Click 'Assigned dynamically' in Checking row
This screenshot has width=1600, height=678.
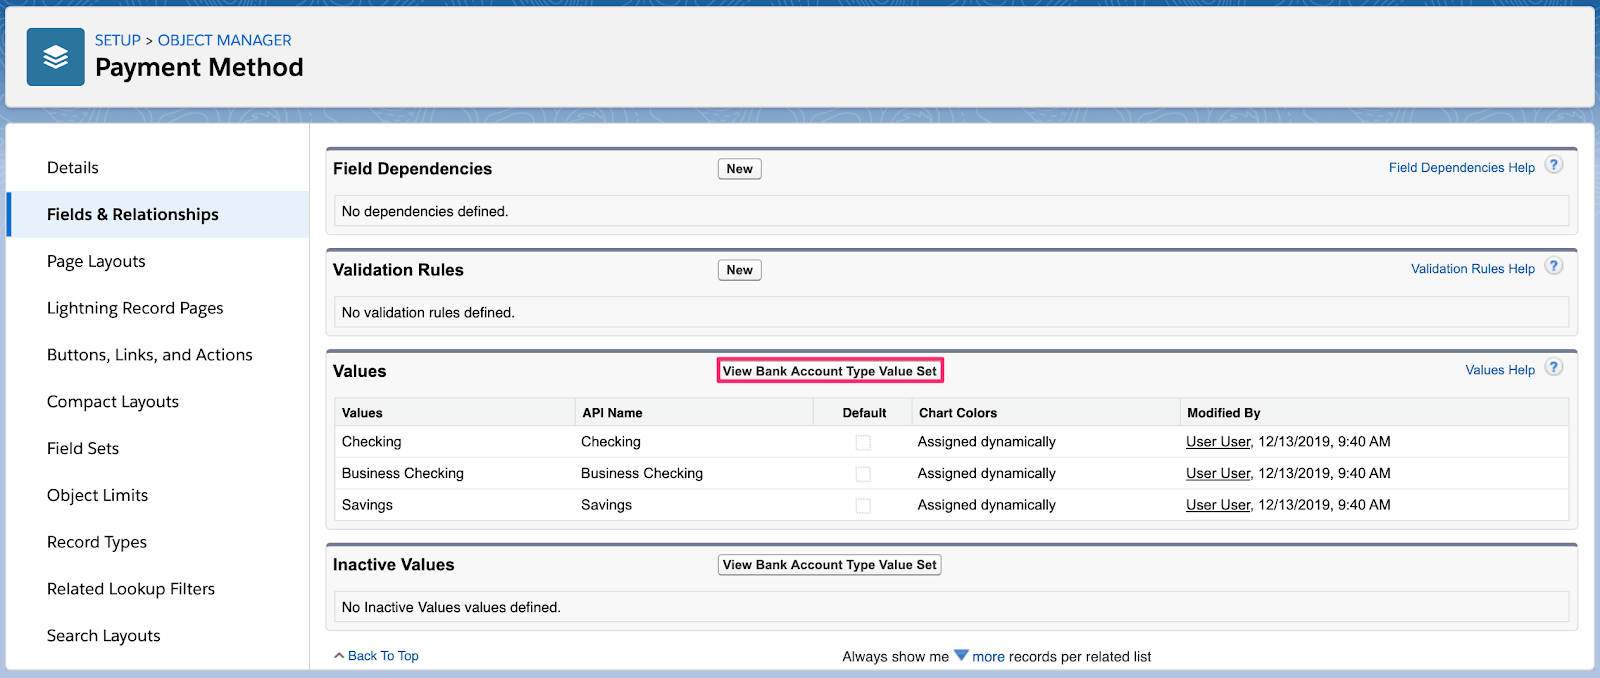coord(987,442)
